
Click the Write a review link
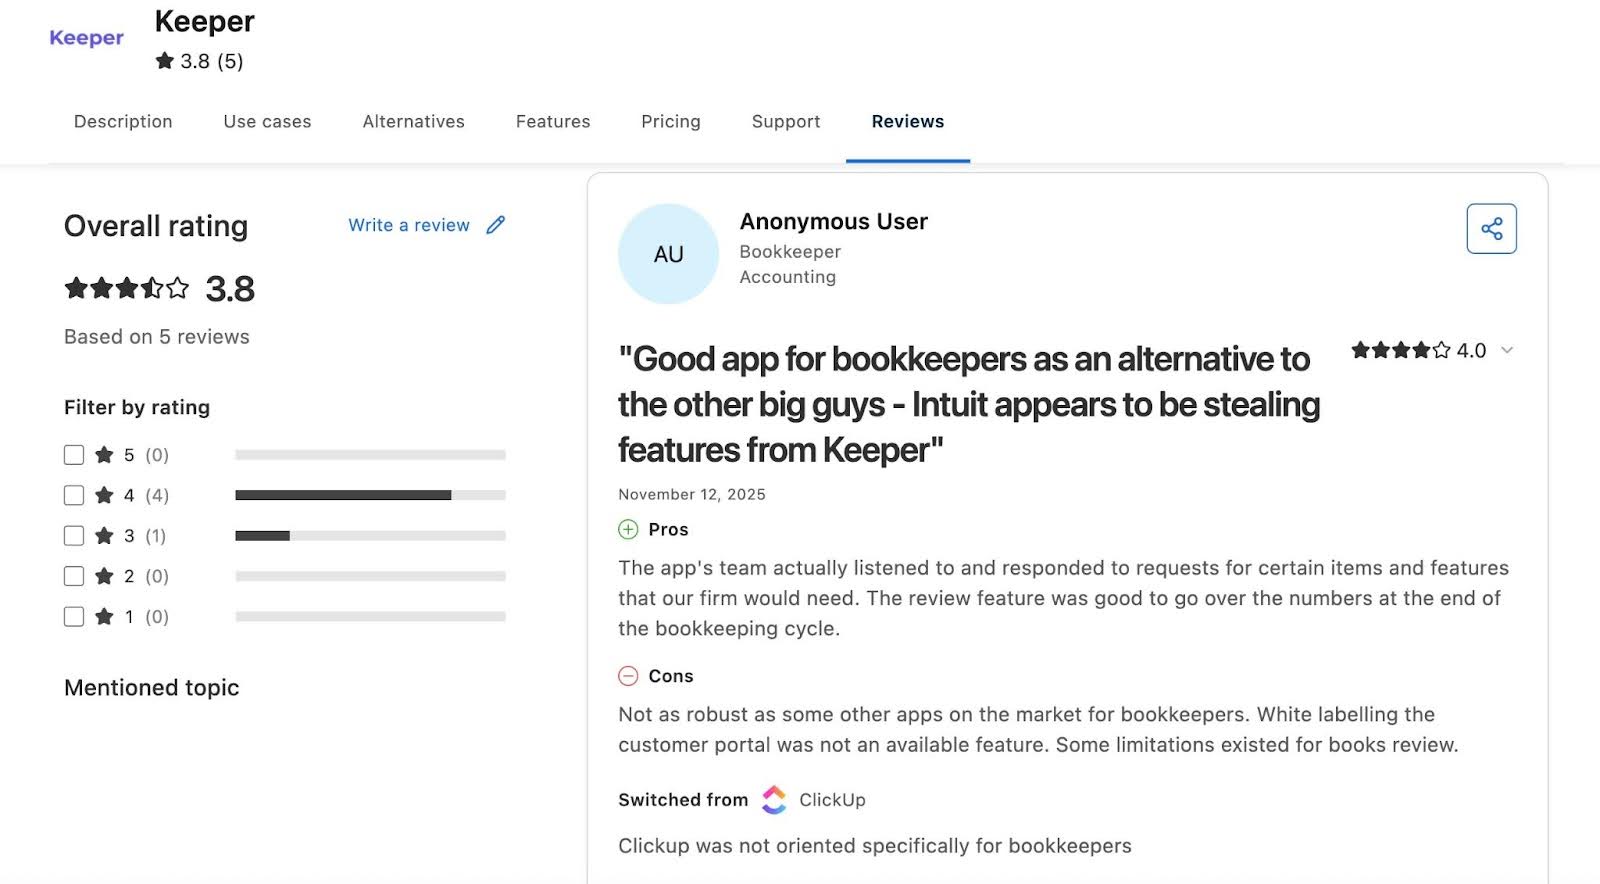(x=409, y=225)
